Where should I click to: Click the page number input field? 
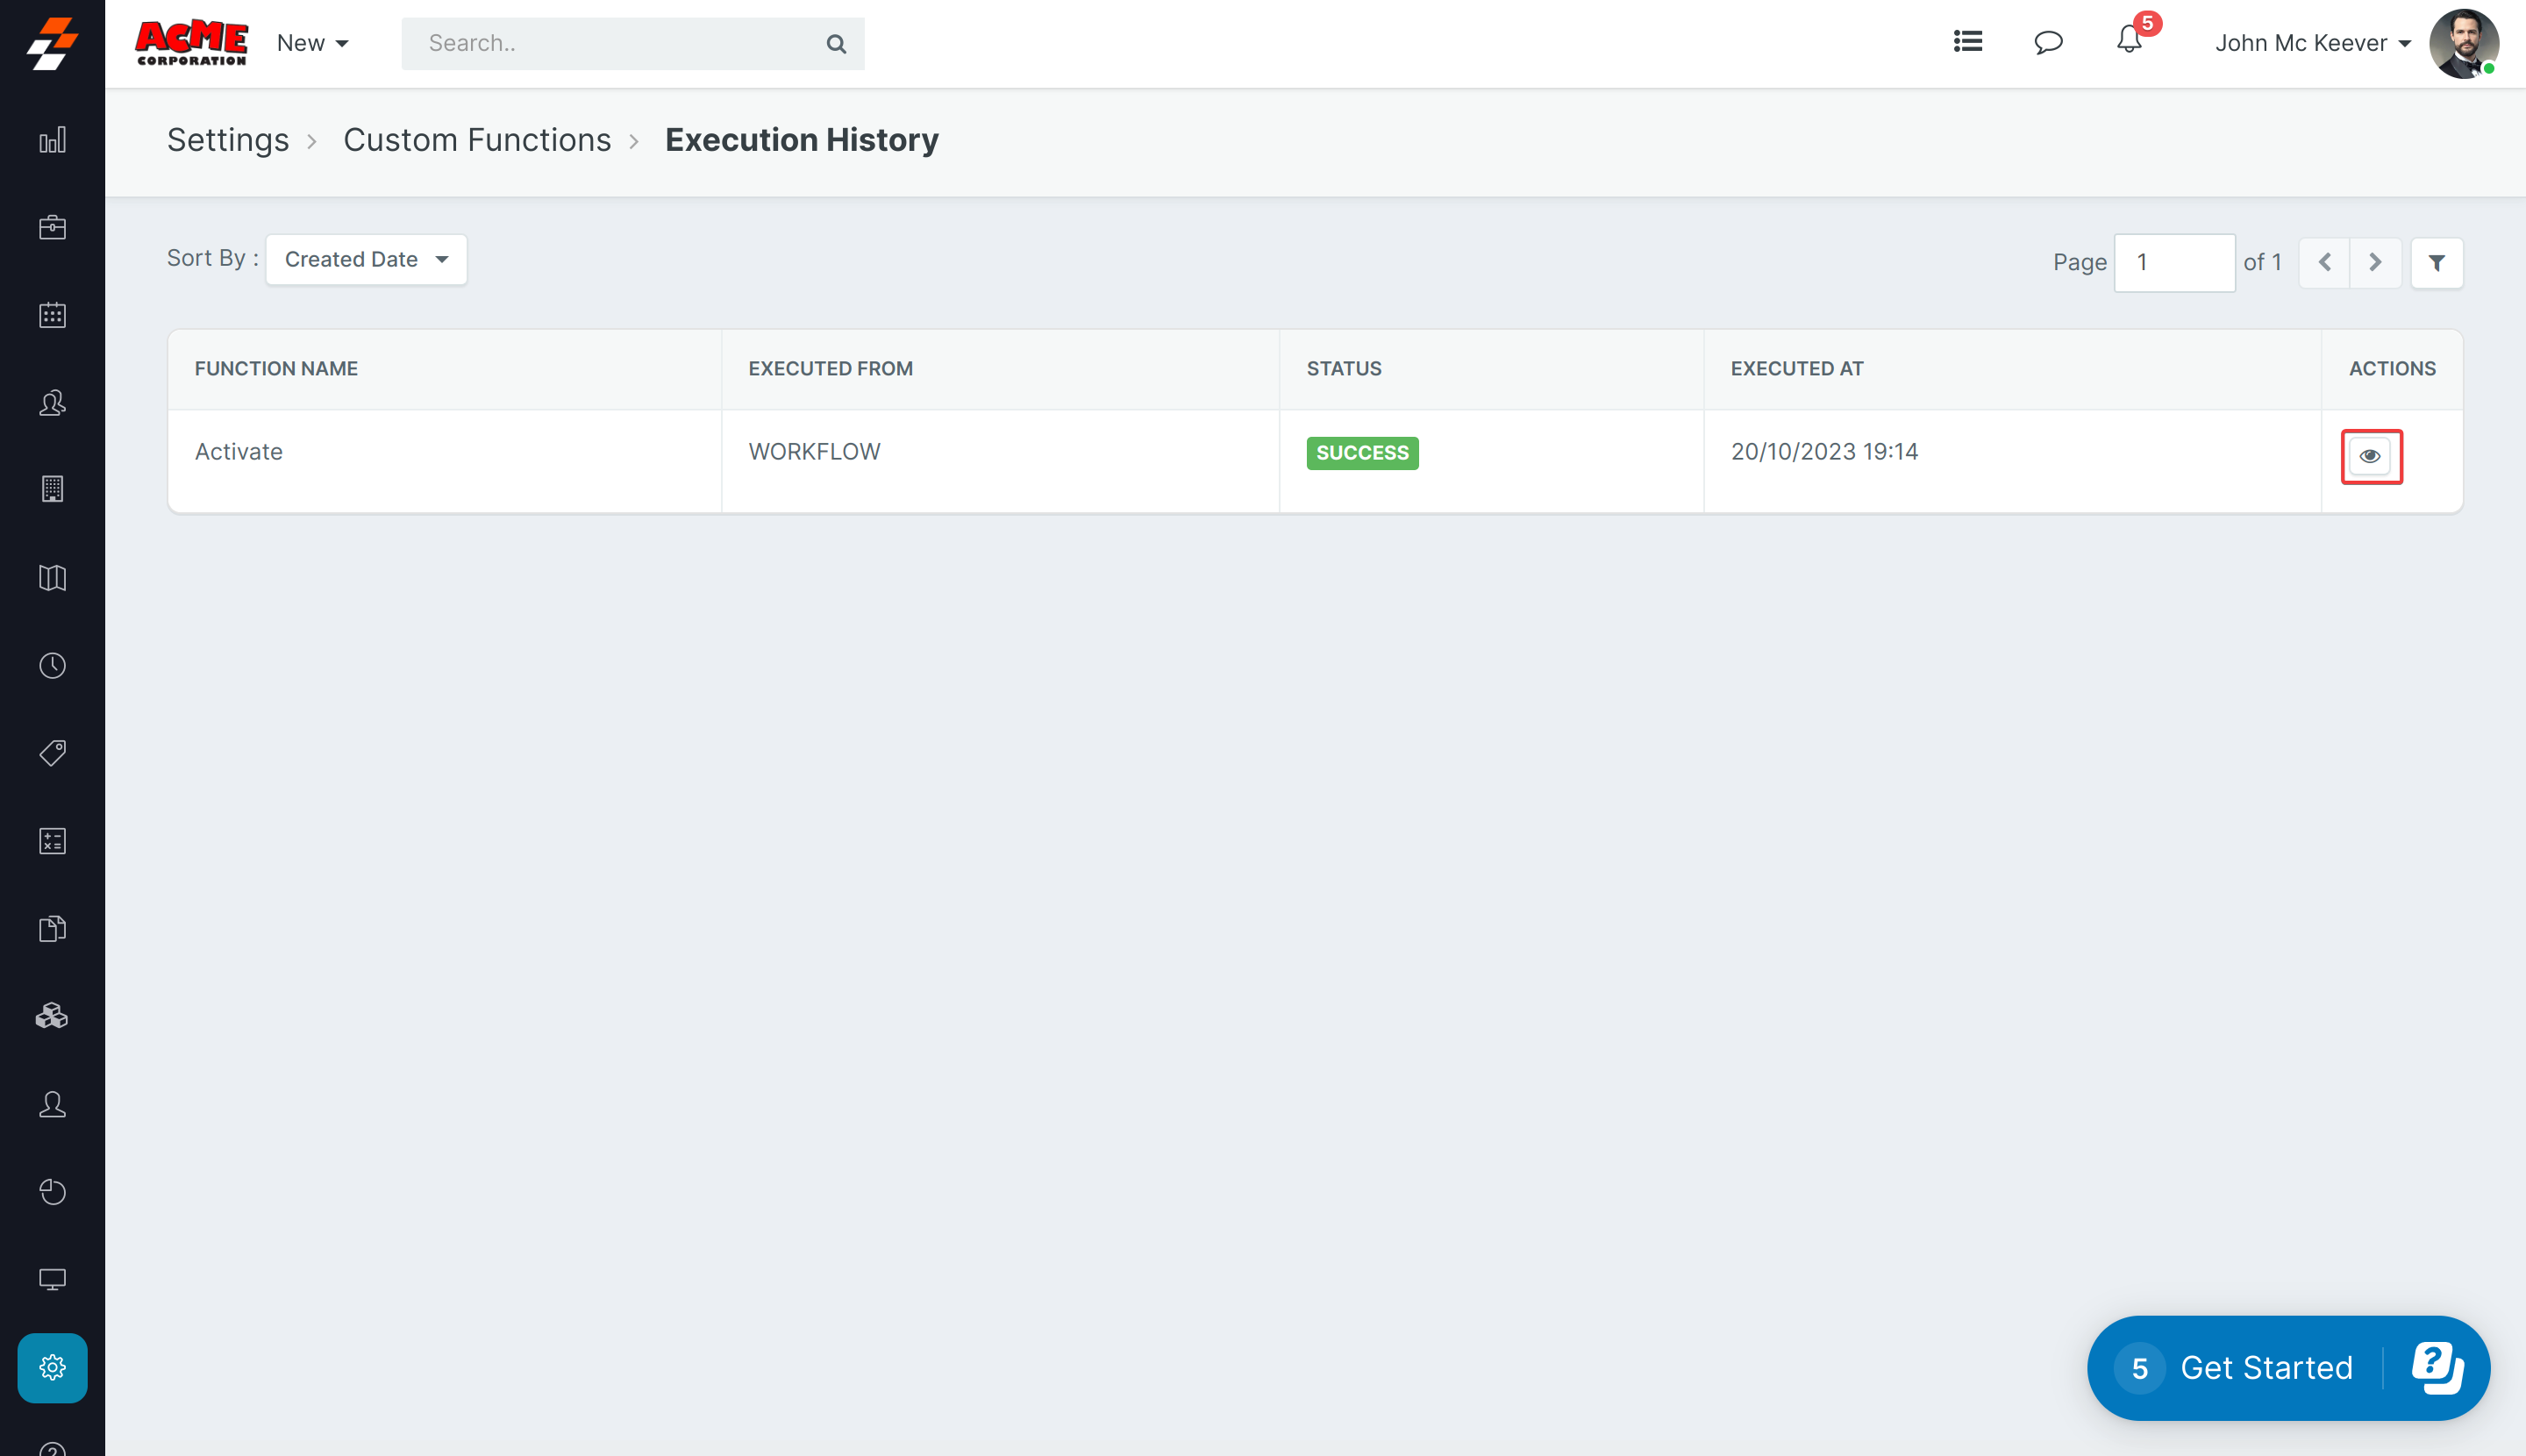pyautogui.click(x=2174, y=263)
